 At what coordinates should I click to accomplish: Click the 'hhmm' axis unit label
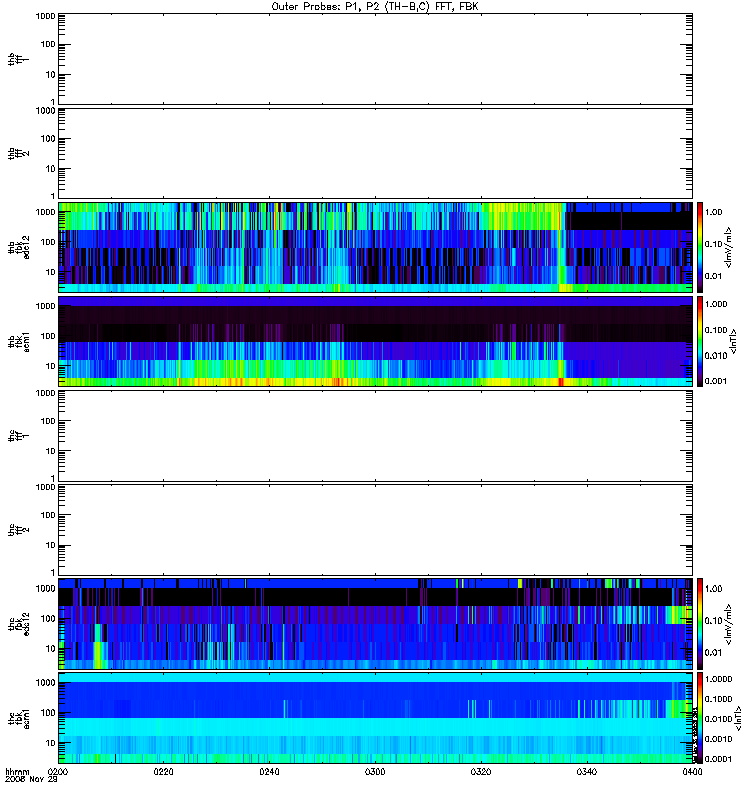coord(17,771)
